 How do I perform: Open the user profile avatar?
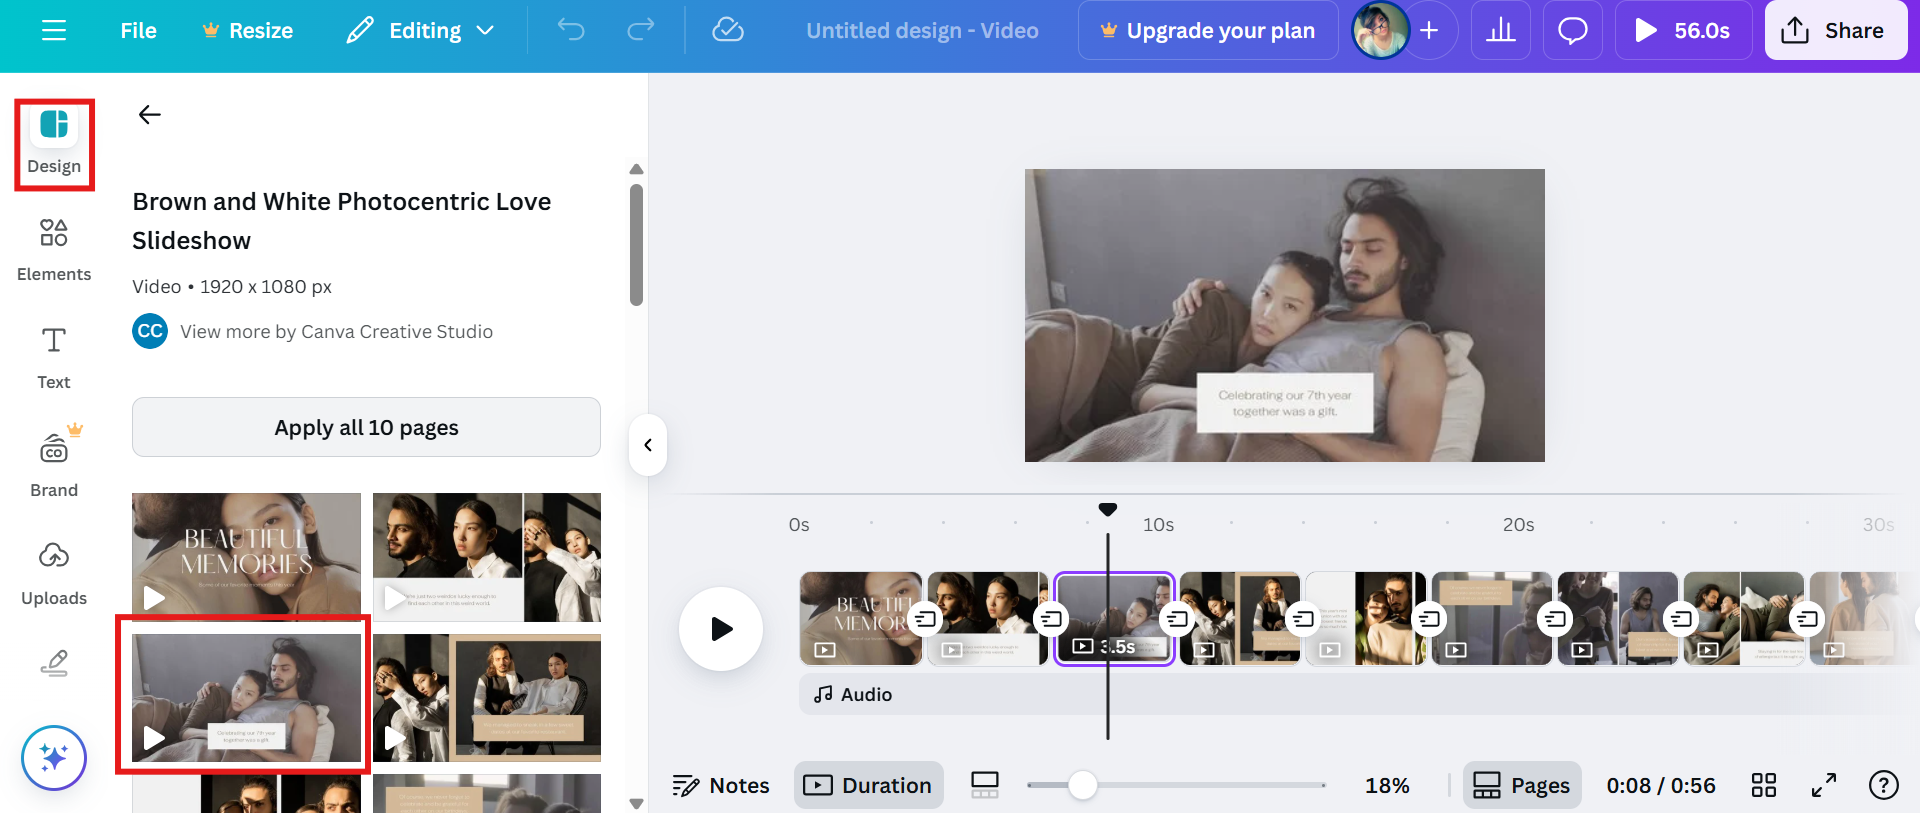point(1381,31)
